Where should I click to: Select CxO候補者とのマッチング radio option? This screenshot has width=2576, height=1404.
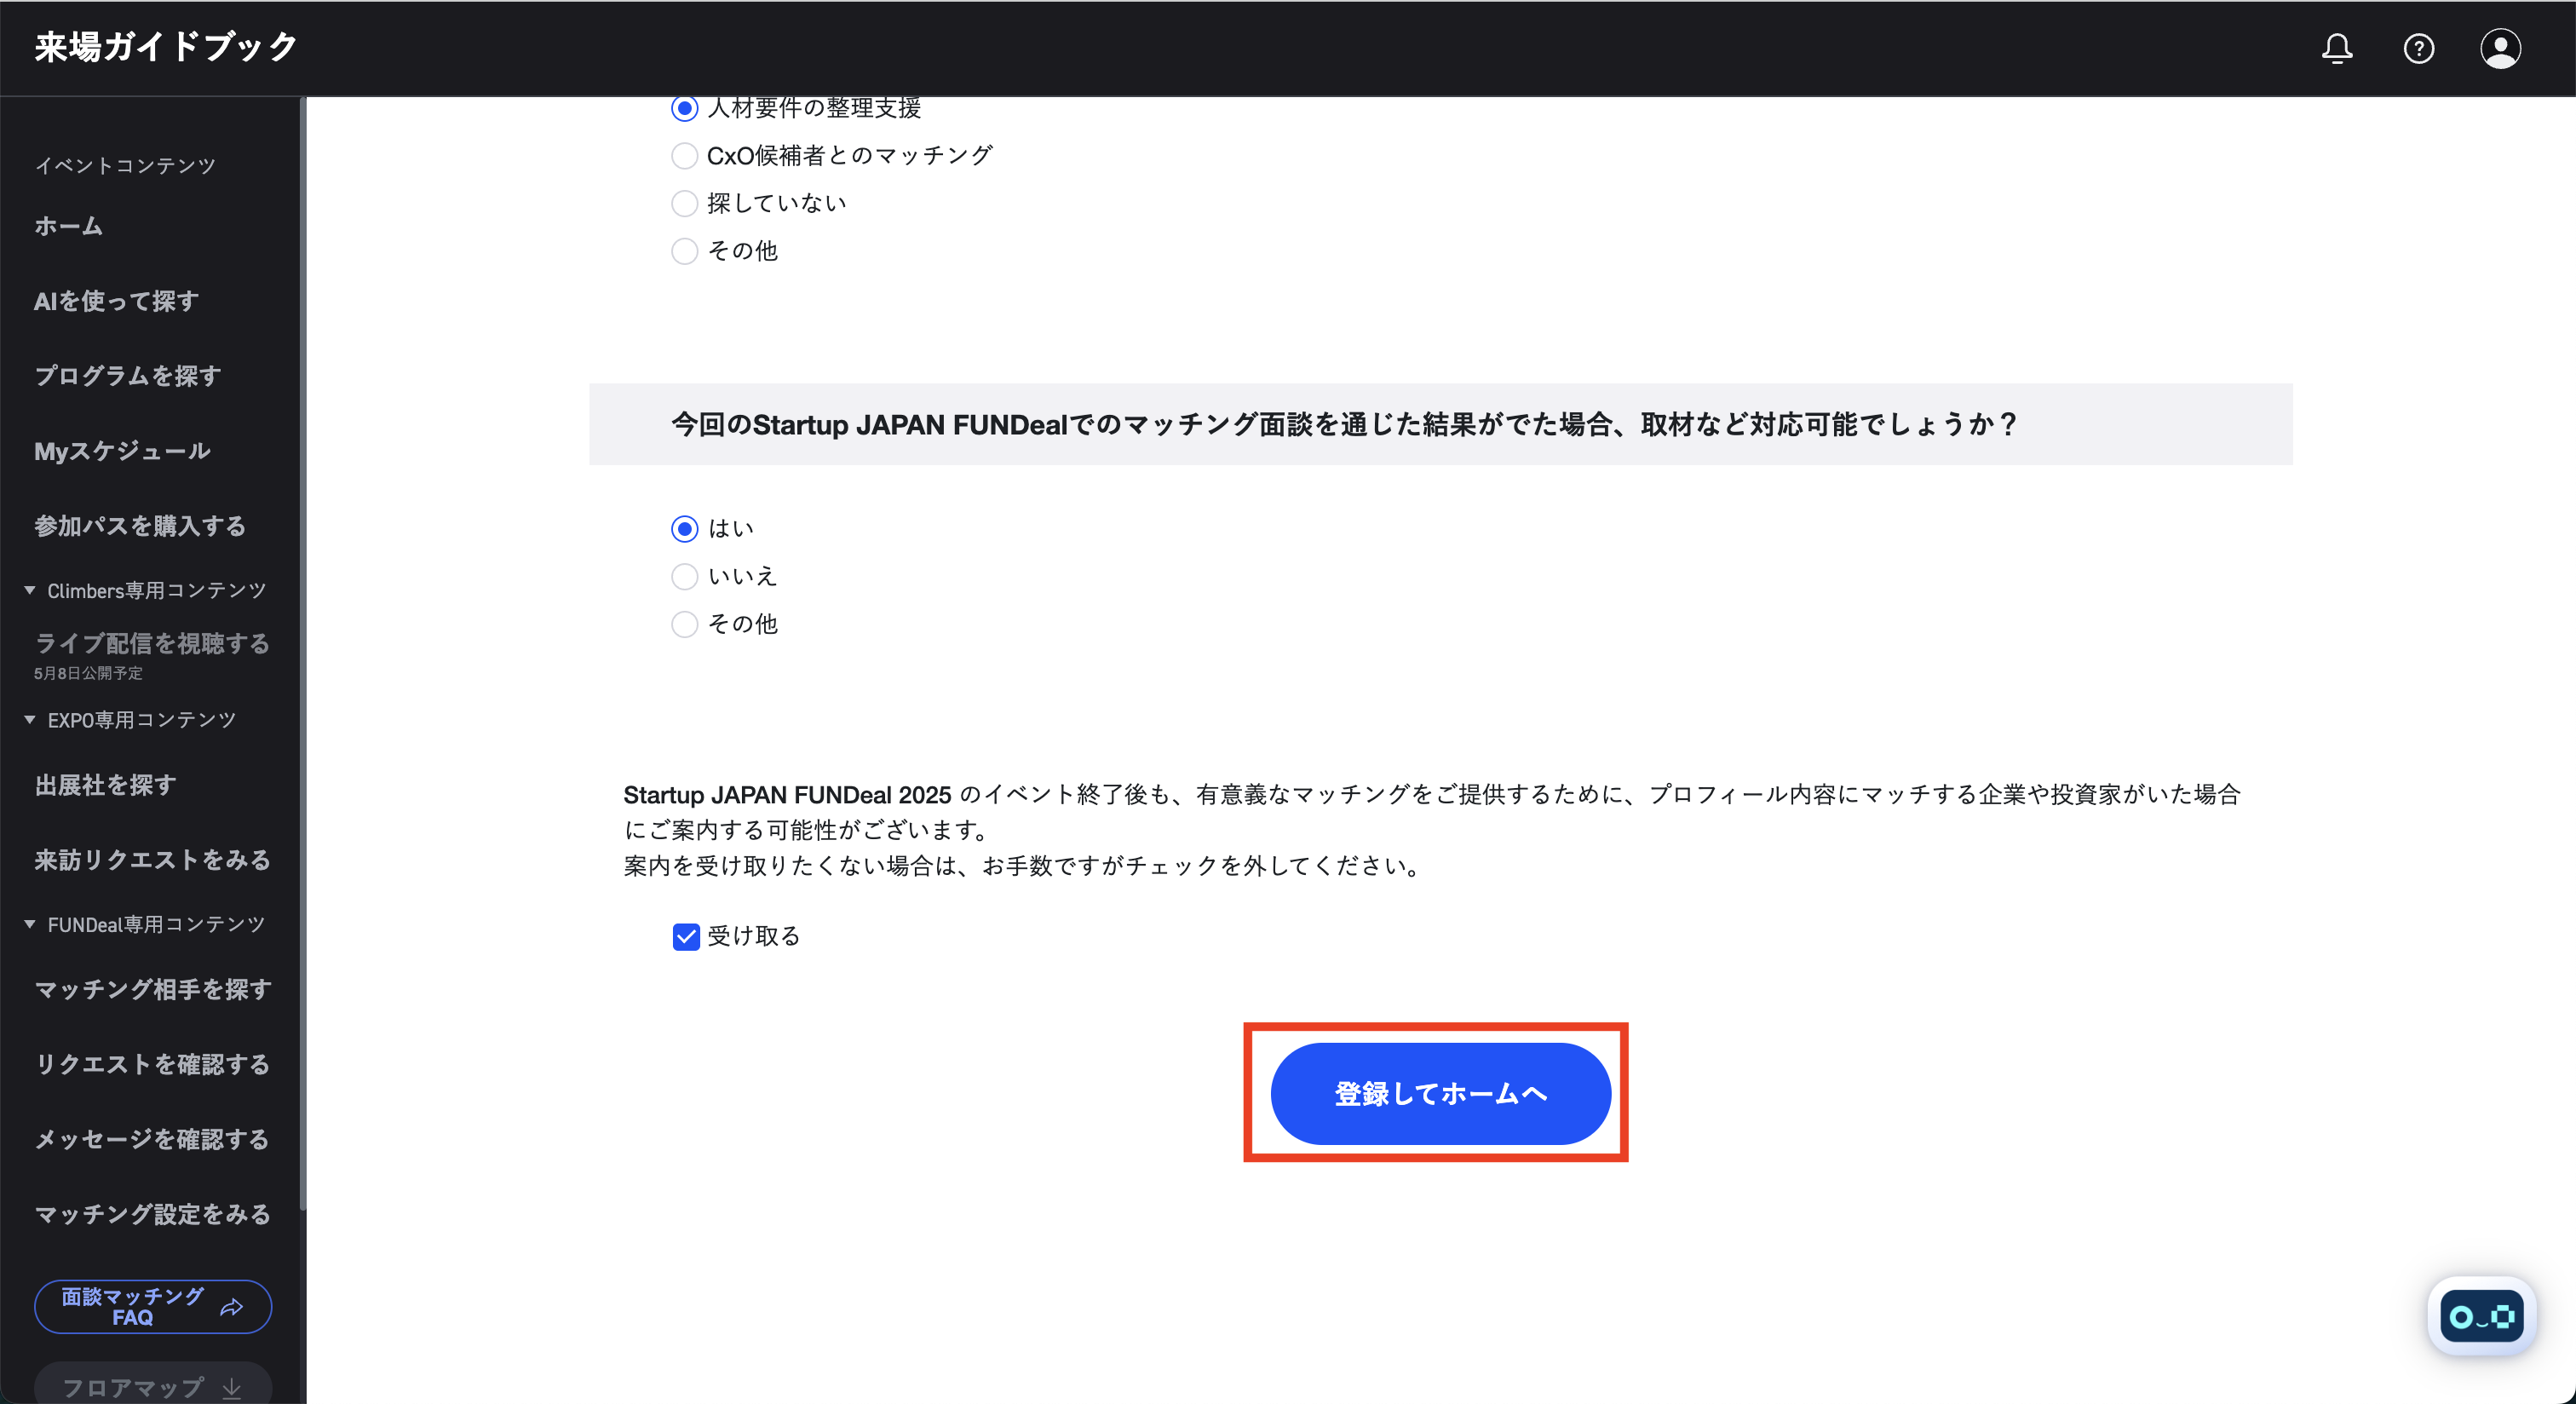684,155
